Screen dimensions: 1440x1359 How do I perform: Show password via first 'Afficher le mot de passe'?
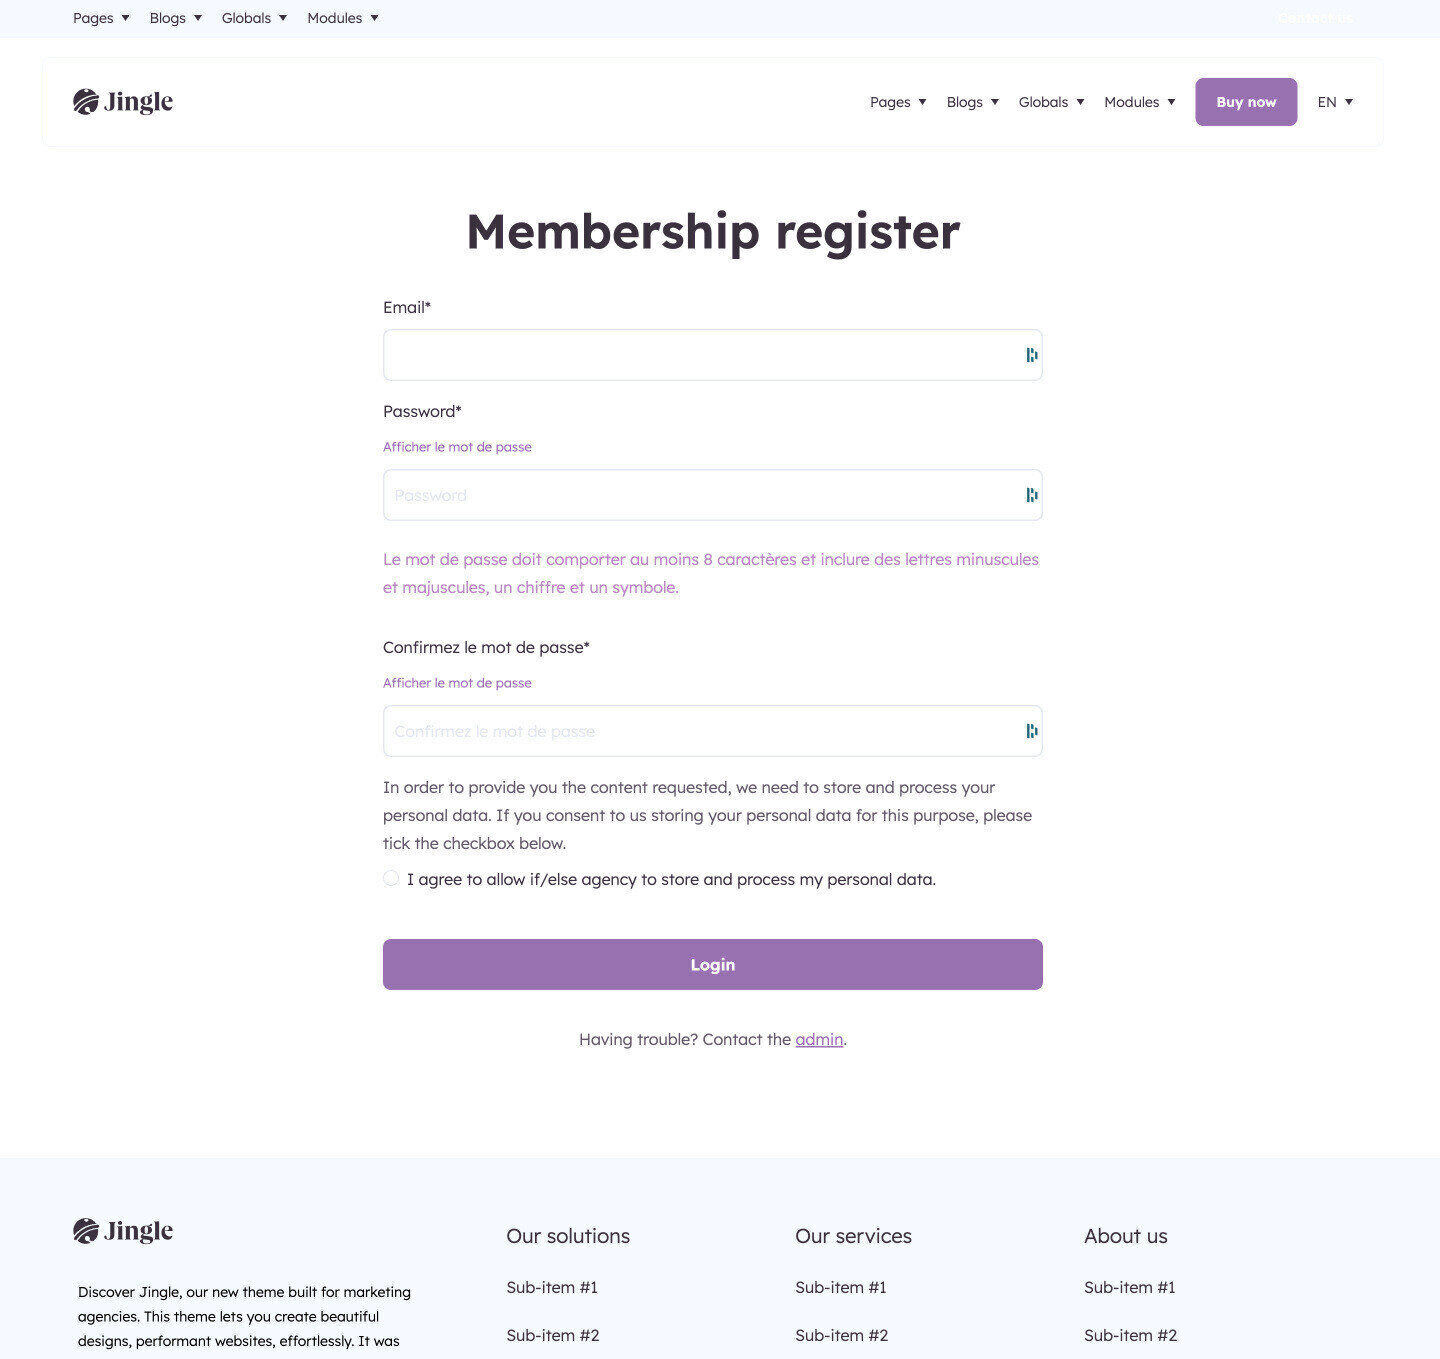pos(457,447)
